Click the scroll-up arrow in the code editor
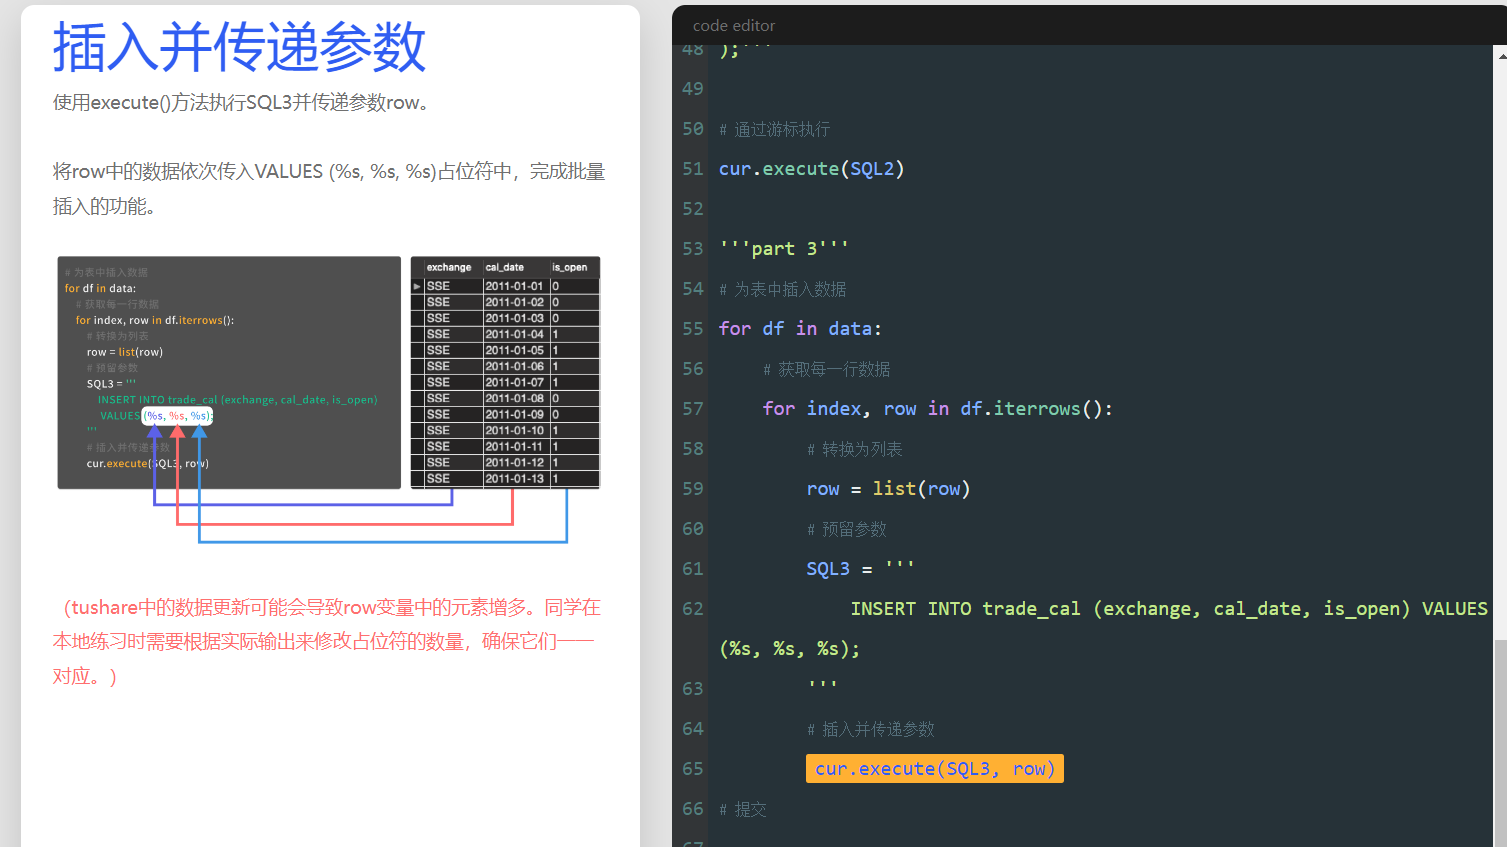The width and height of the screenshot is (1507, 847). point(1502,57)
